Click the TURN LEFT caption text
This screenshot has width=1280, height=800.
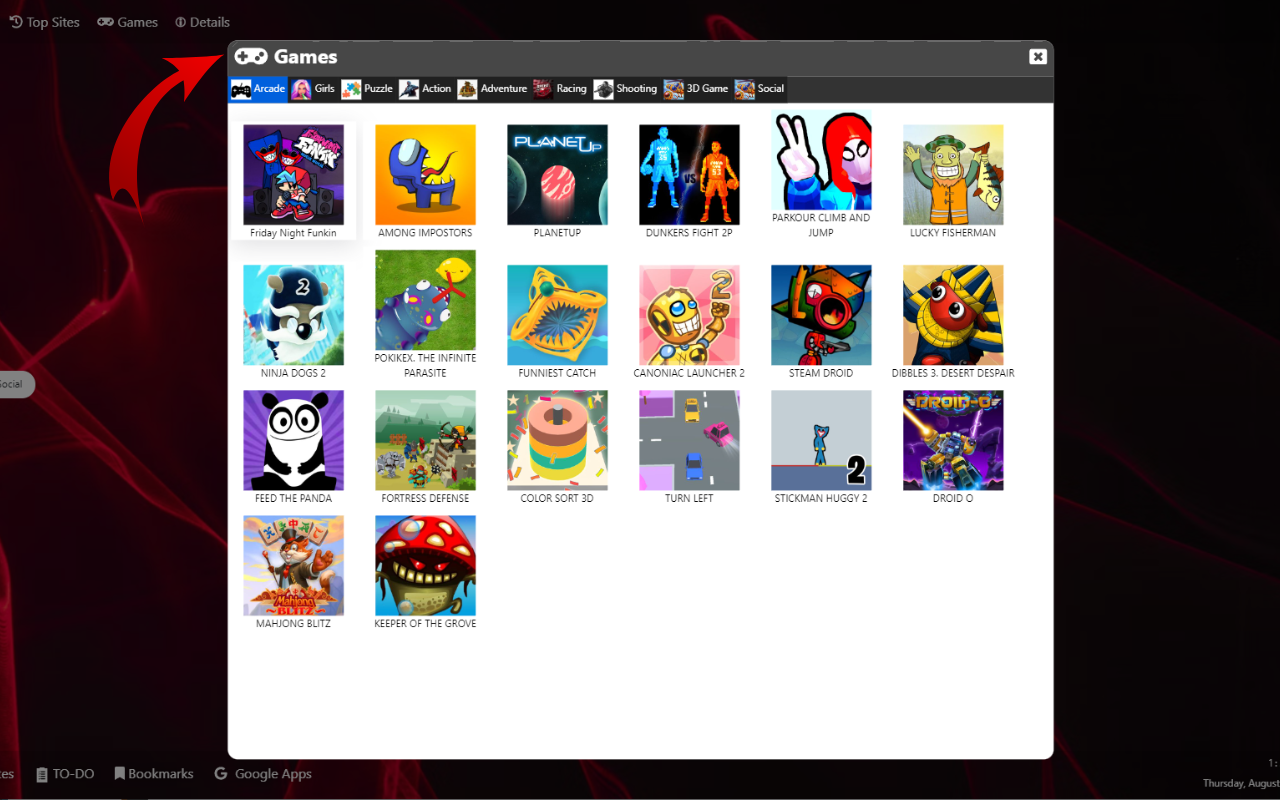point(689,498)
